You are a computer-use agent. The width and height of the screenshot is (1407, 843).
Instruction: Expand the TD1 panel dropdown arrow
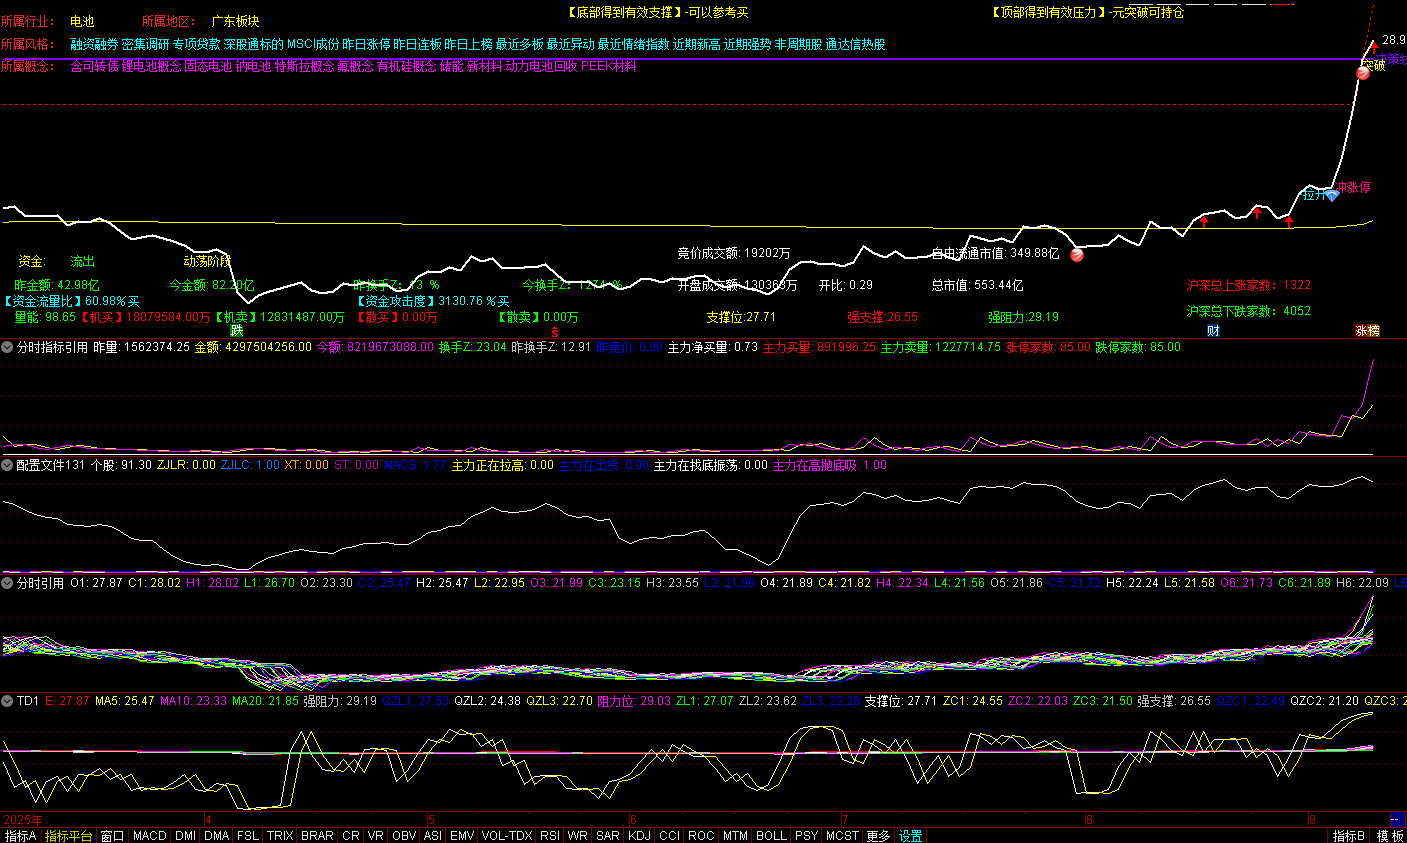(7, 701)
